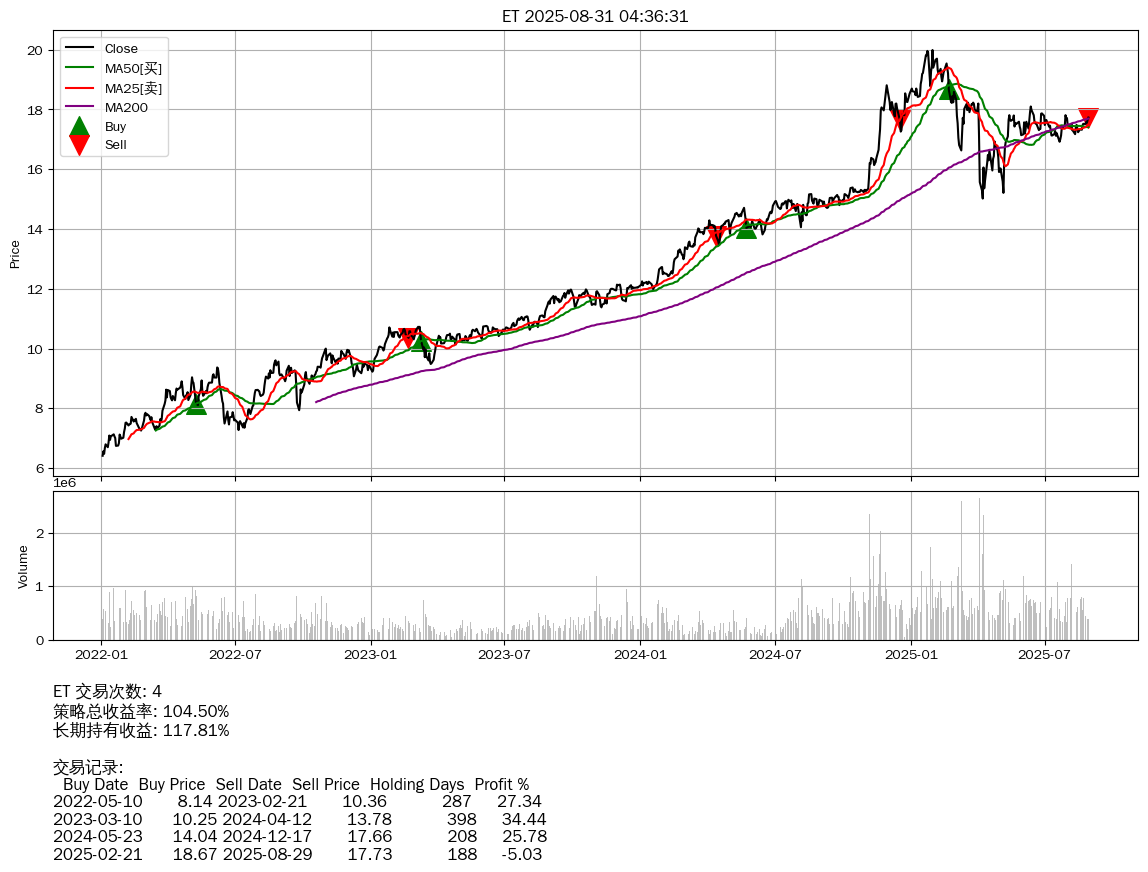Select the Close entry in the legend
Viewport: 1148px width, 872px height.
point(121,49)
